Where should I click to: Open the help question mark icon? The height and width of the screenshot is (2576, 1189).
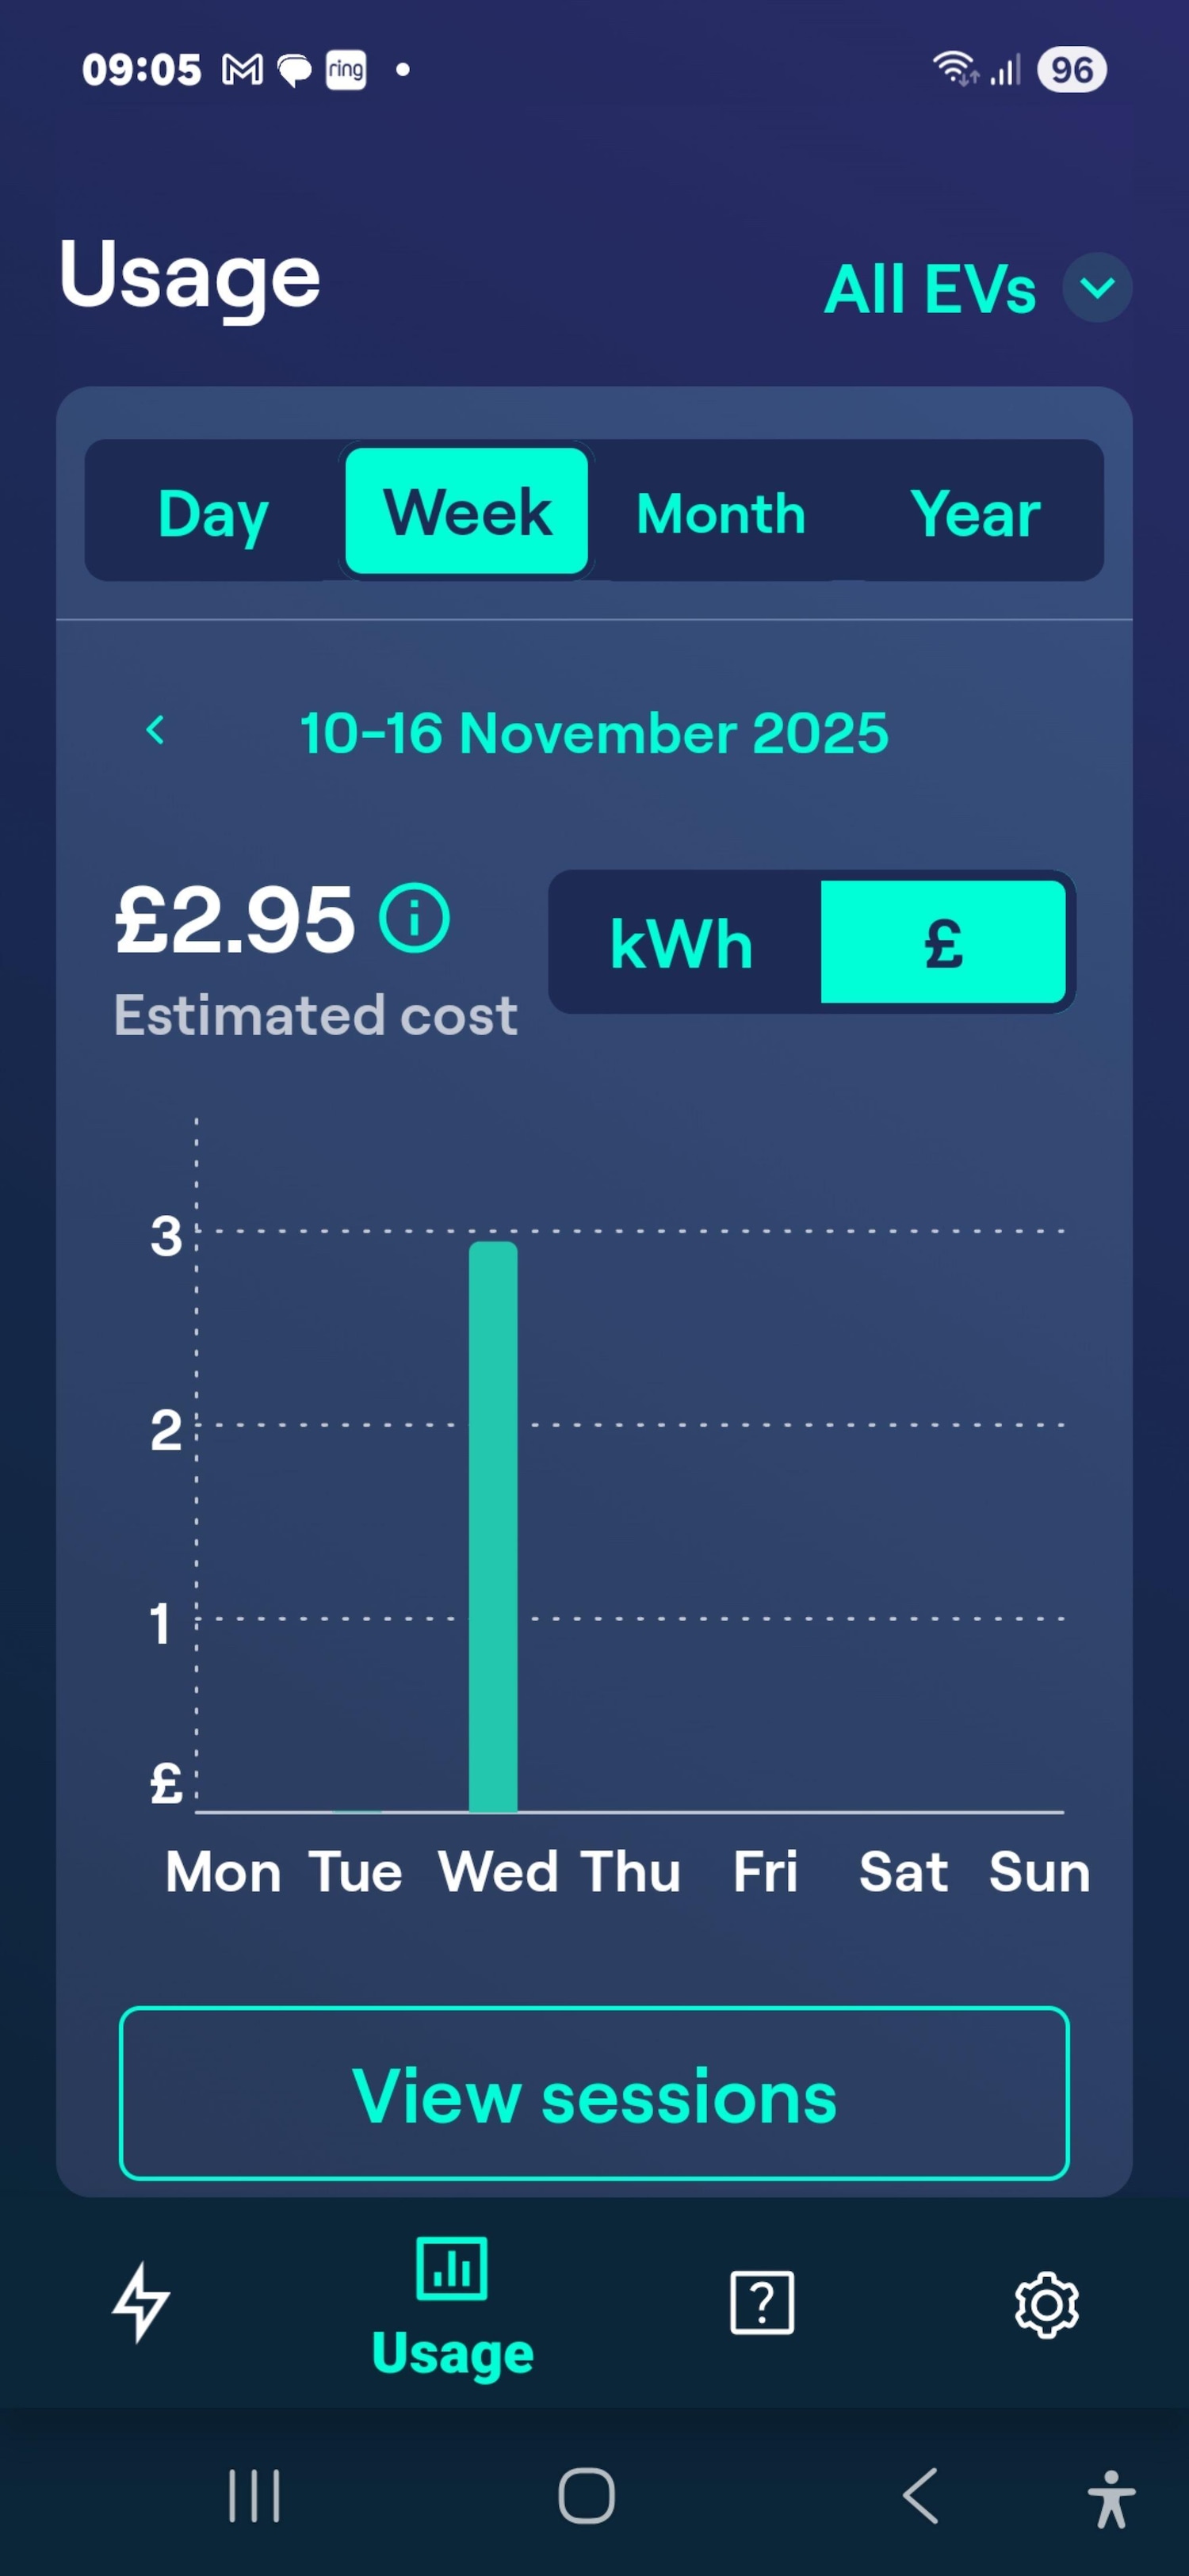coord(762,2302)
